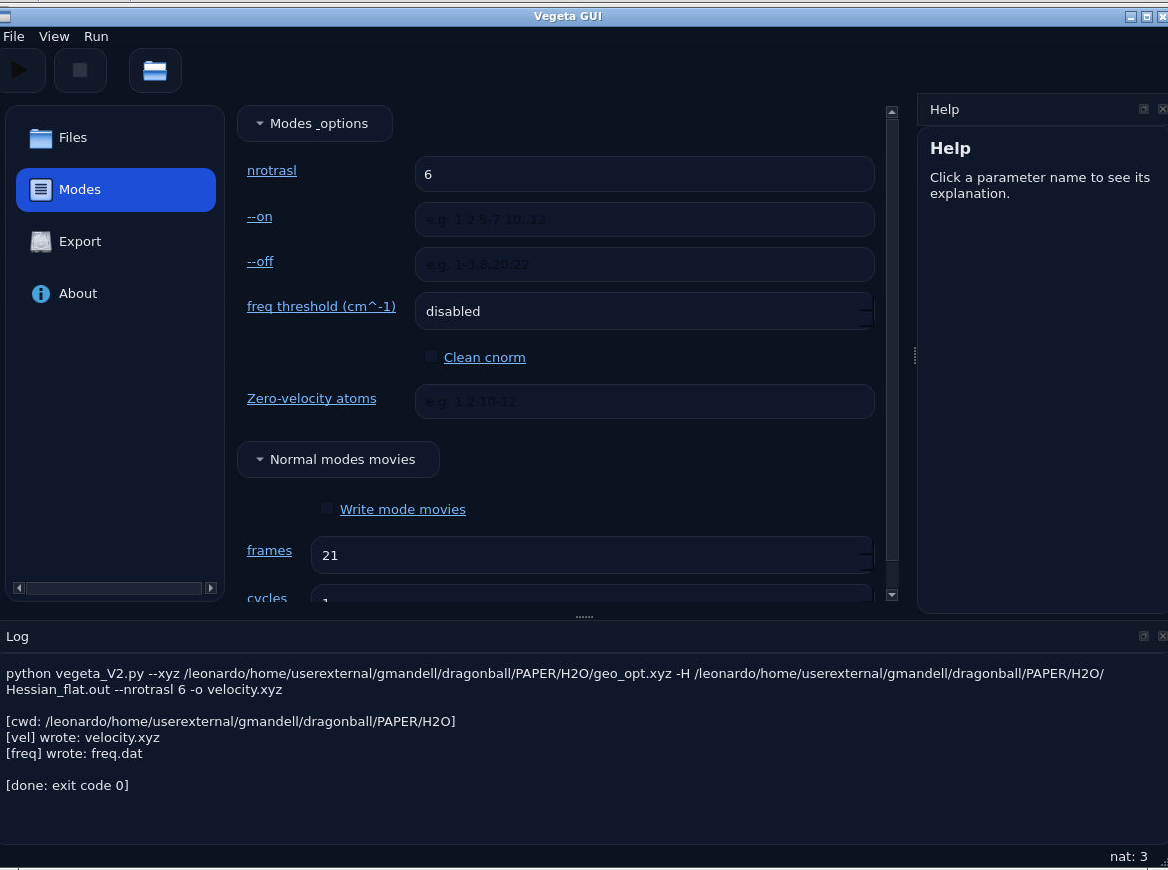Click the Vegeta GUI window menu icon
This screenshot has height=870, width=1168.
click(5, 16)
